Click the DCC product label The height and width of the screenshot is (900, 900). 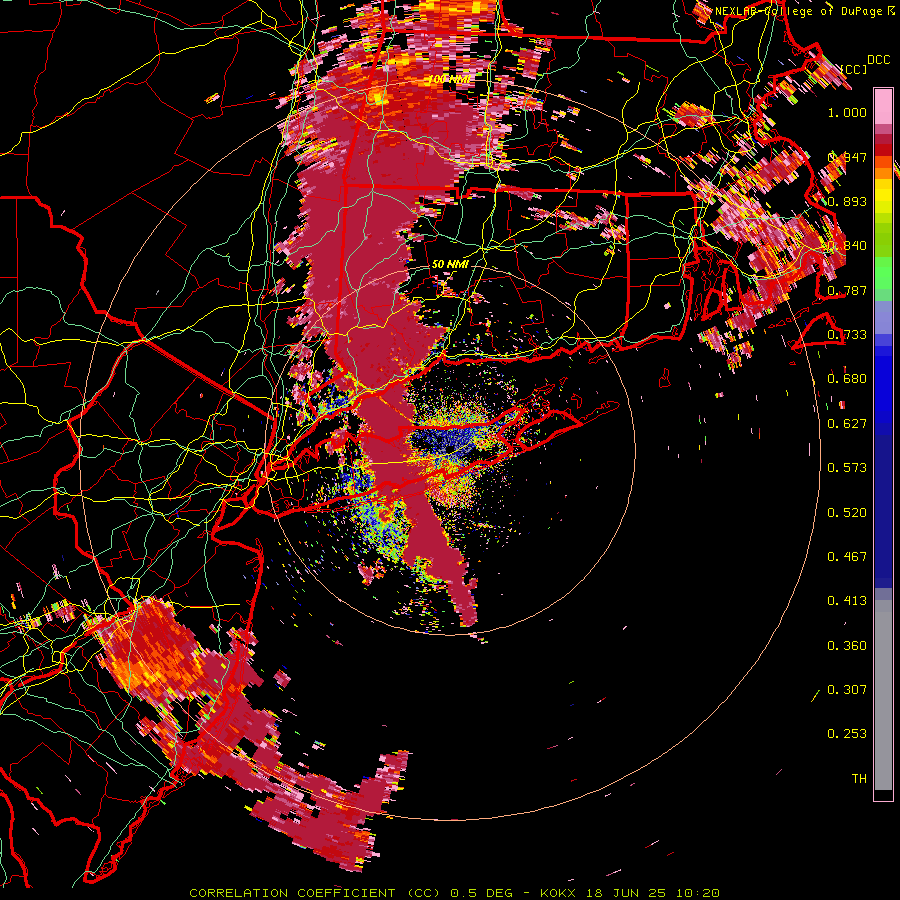coord(879,60)
